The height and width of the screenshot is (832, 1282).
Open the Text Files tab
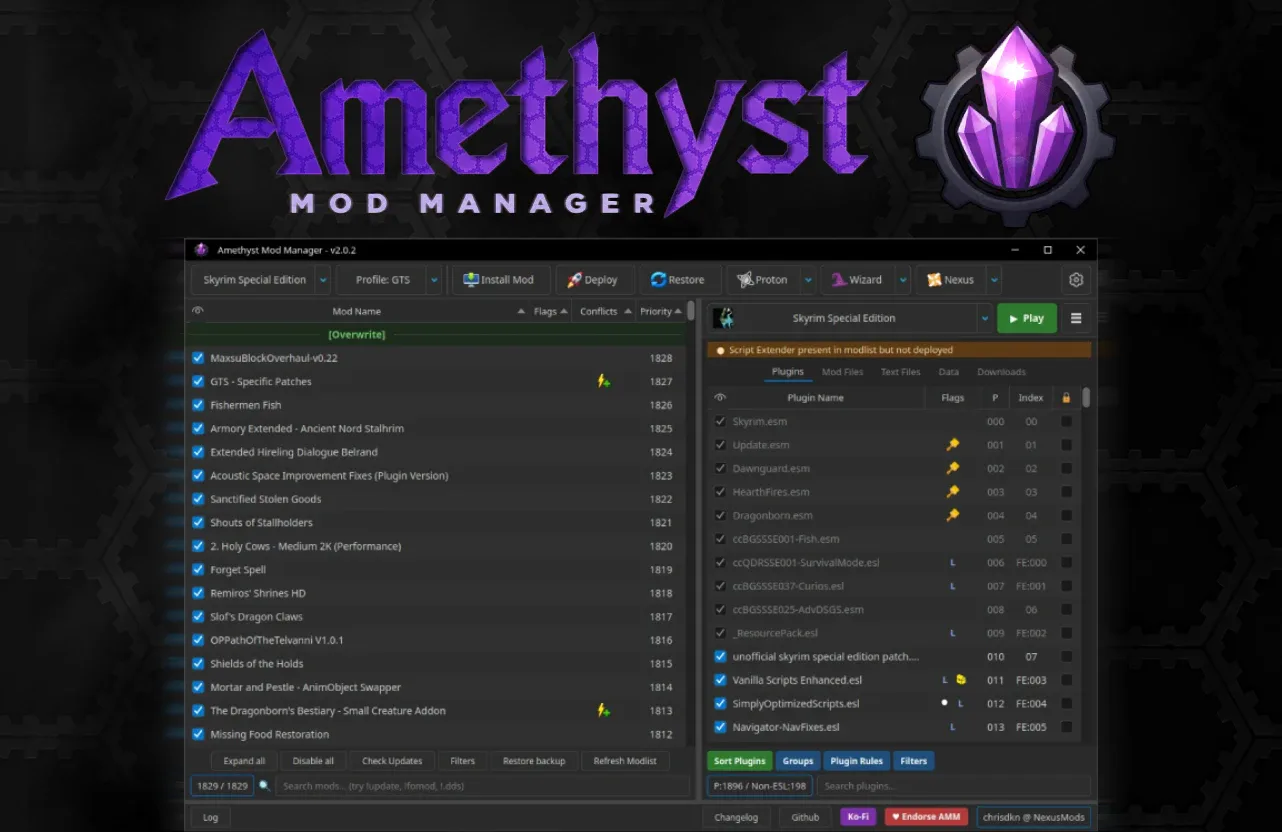[900, 372]
